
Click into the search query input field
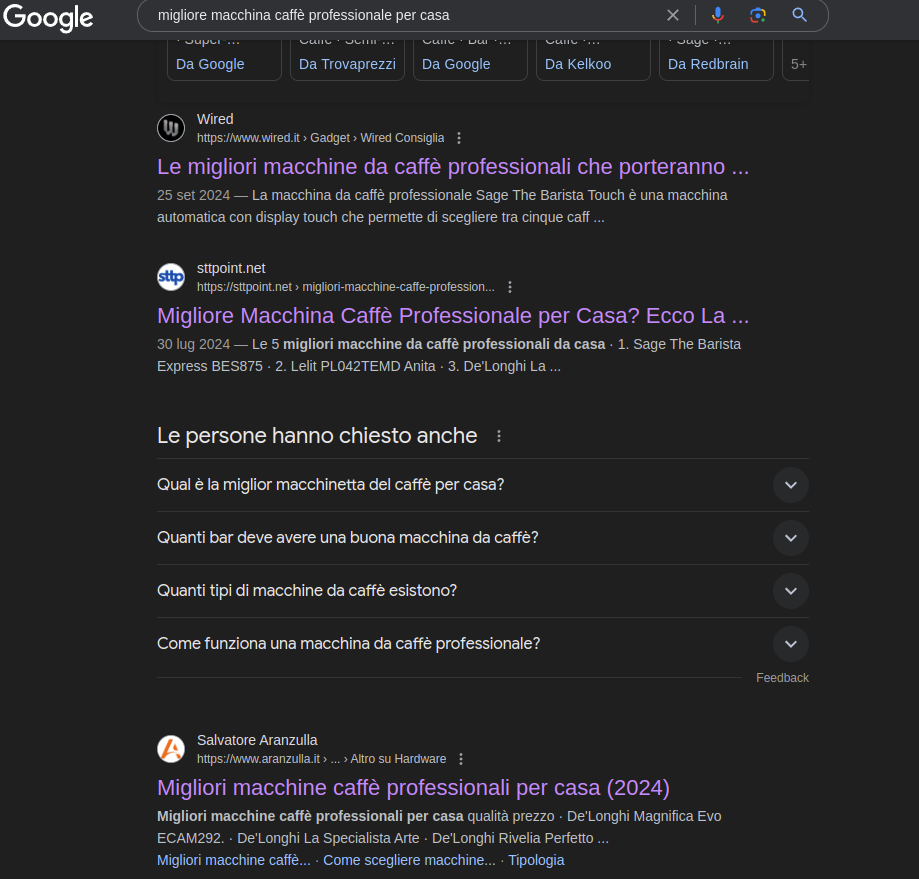click(x=404, y=15)
